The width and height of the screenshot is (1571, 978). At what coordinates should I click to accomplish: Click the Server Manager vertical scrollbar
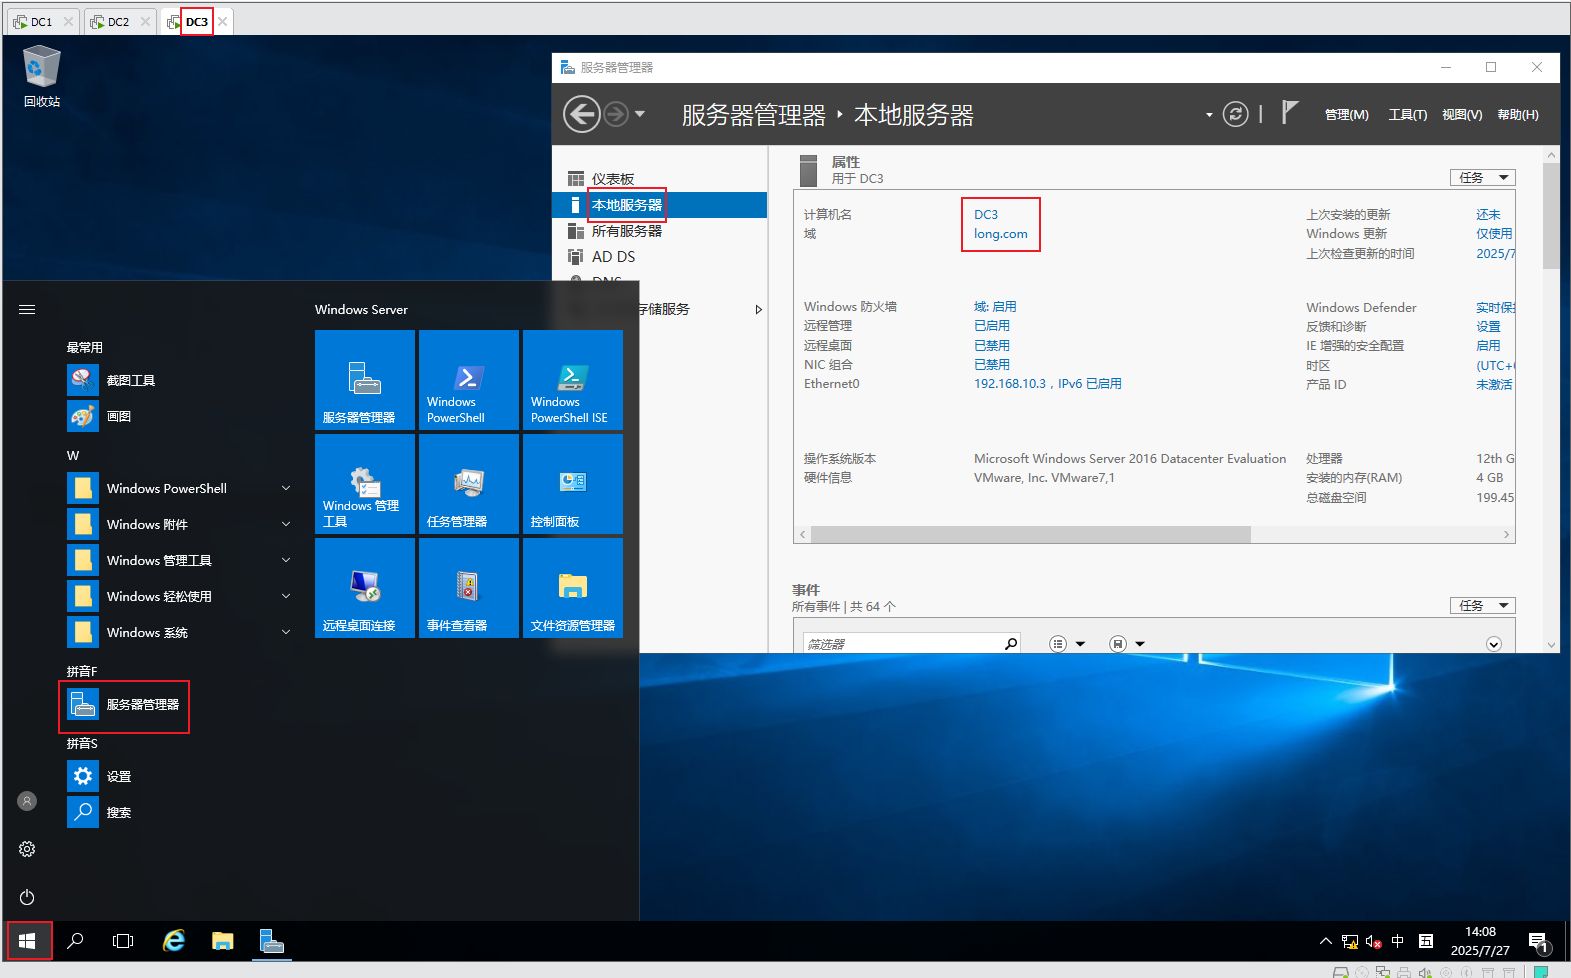pyautogui.click(x=1551, y=218)
